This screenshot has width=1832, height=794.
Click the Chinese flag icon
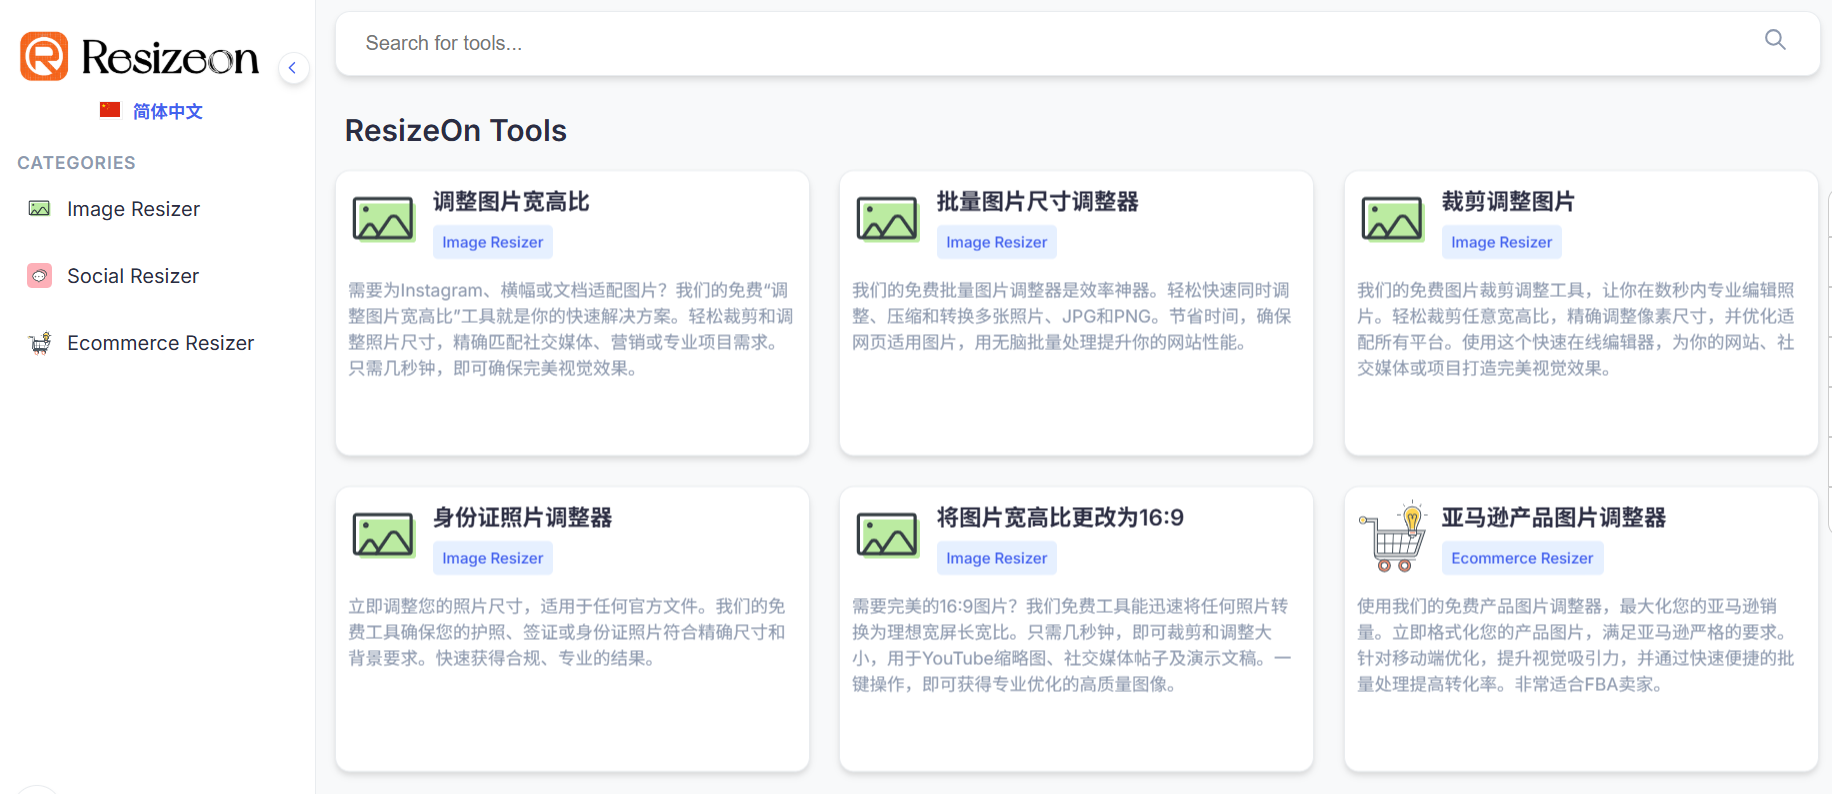point(110,110)
